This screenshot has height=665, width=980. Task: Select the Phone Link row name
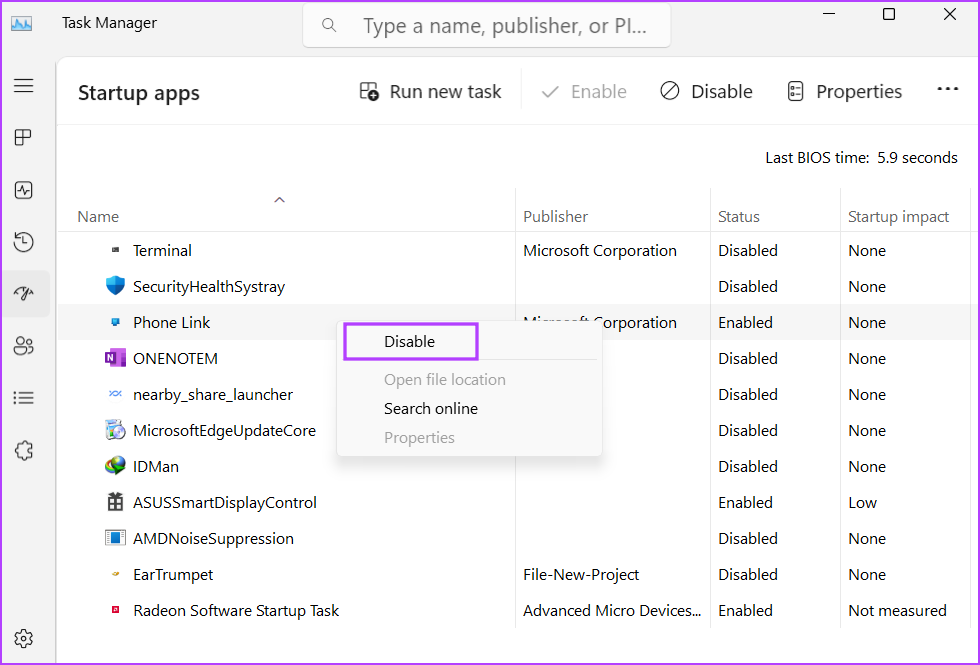point(171,322)
